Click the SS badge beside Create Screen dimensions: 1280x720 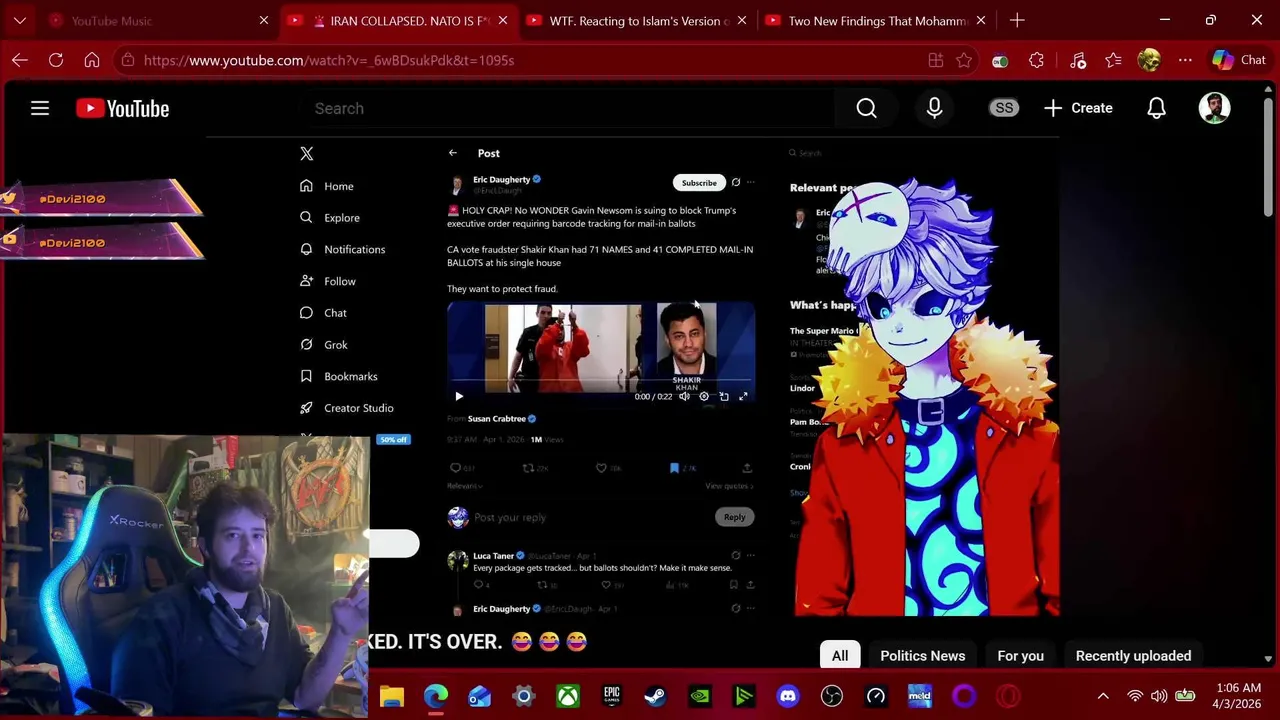tap(1004, 108)
